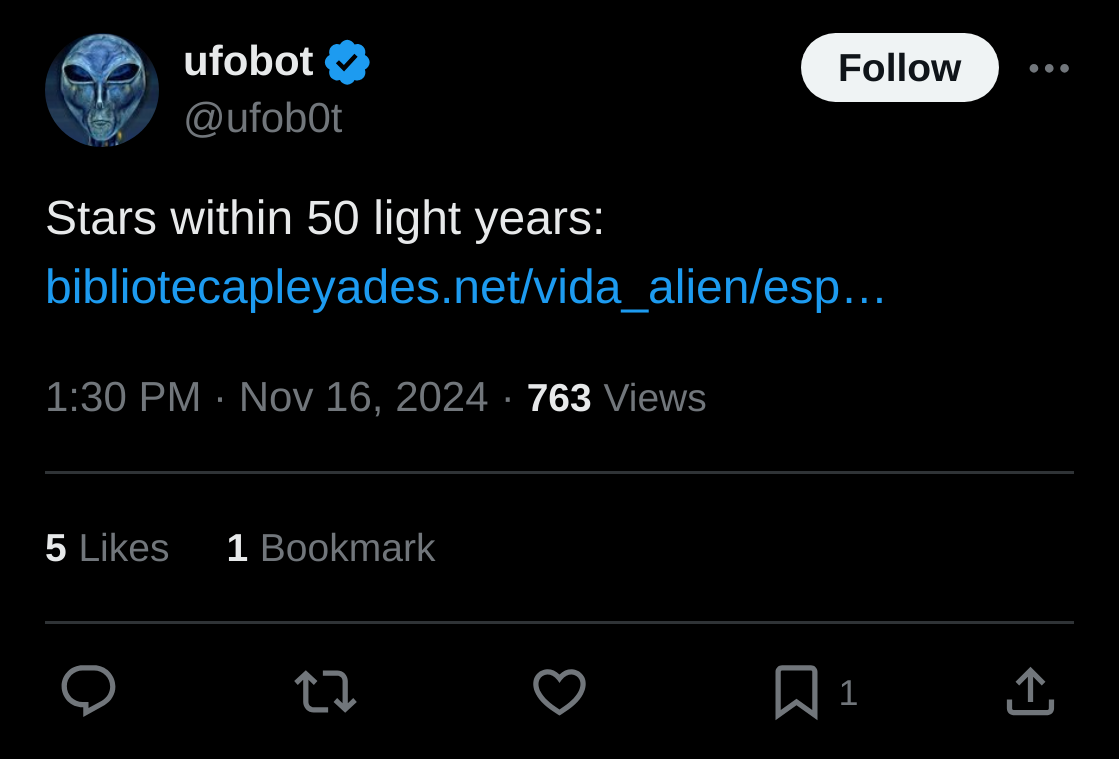Like the tweet using the heart icon

(x=560, y=691)
